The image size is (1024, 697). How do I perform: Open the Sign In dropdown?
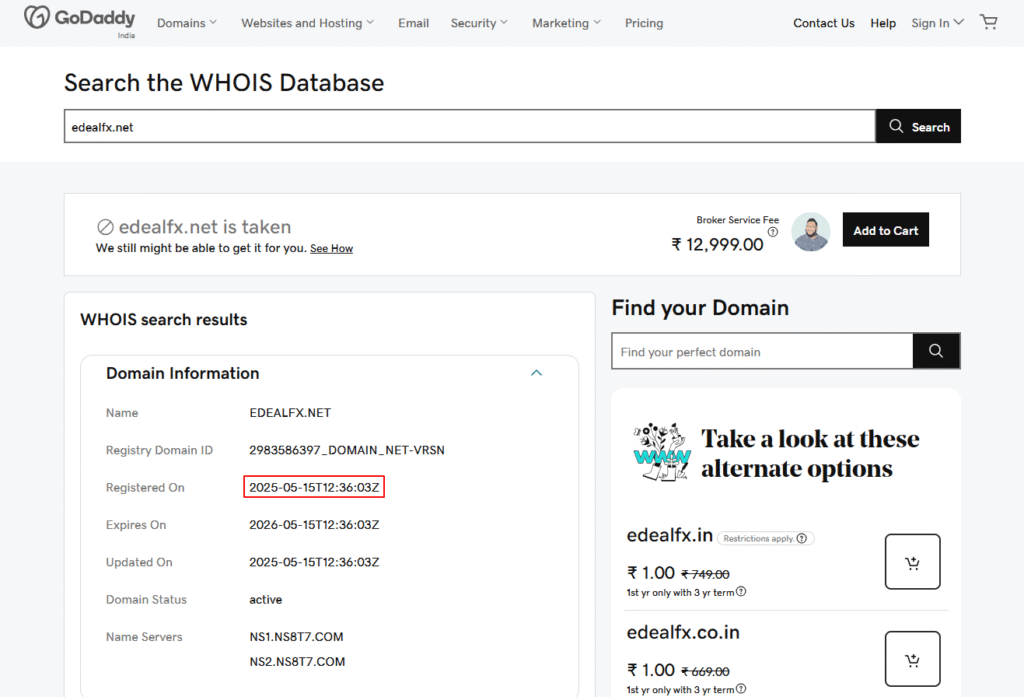937,23
